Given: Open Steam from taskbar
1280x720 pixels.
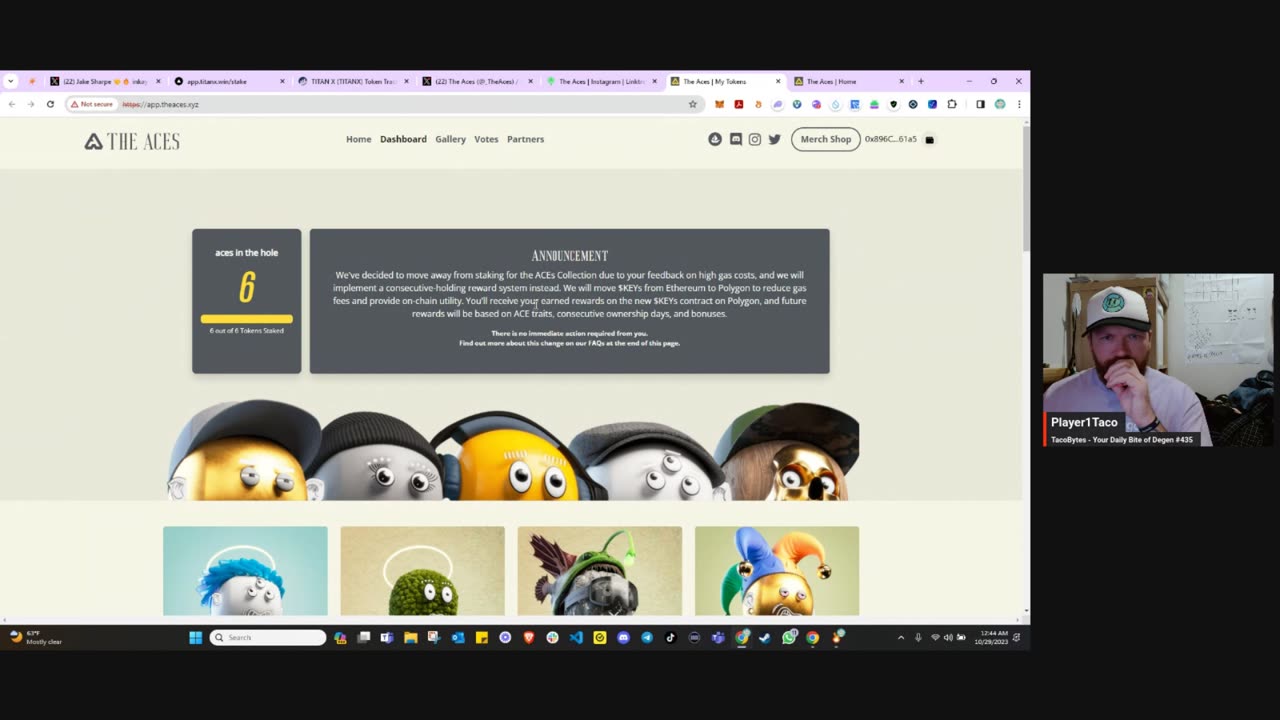Looking at the screenshot, I should (765, 637).
